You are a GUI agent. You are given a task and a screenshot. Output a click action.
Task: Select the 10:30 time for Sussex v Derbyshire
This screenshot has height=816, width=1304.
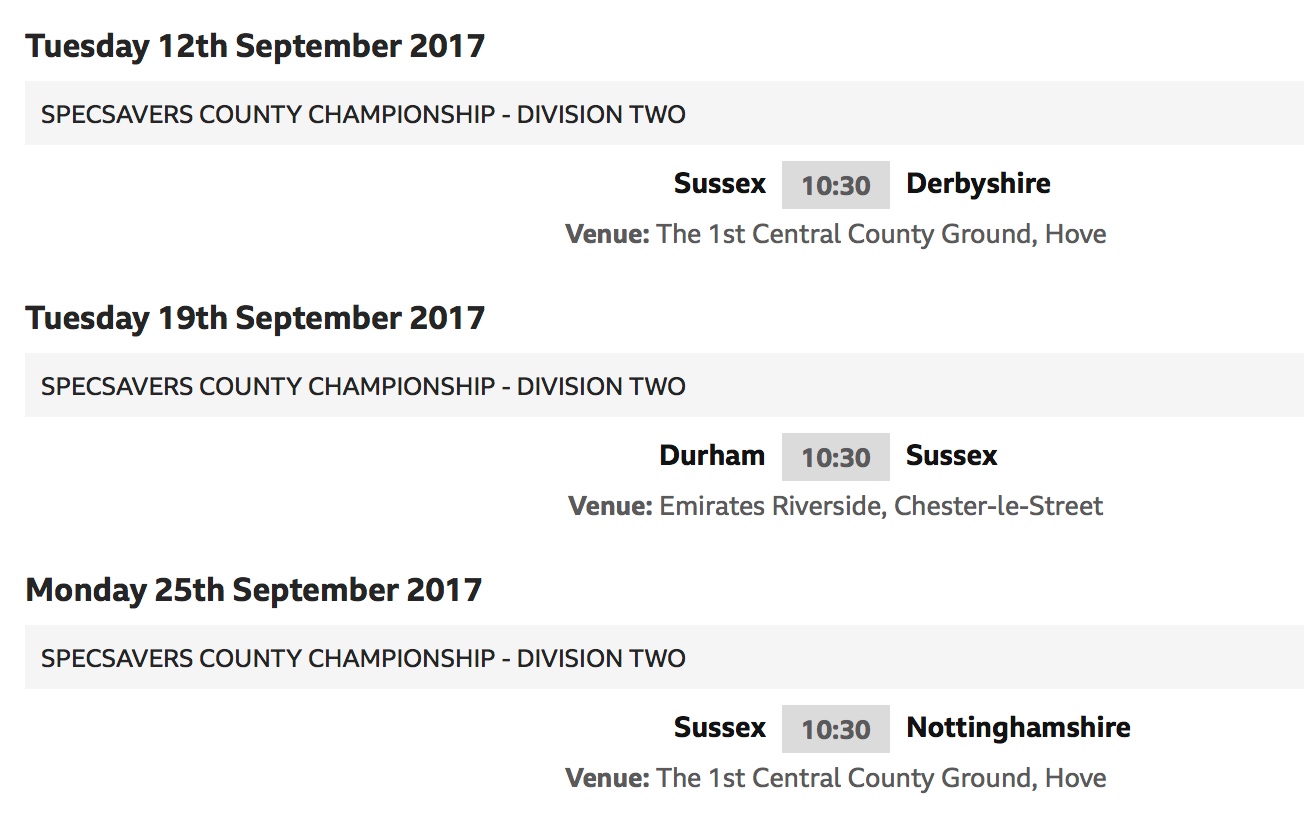(x=835, y=185)
